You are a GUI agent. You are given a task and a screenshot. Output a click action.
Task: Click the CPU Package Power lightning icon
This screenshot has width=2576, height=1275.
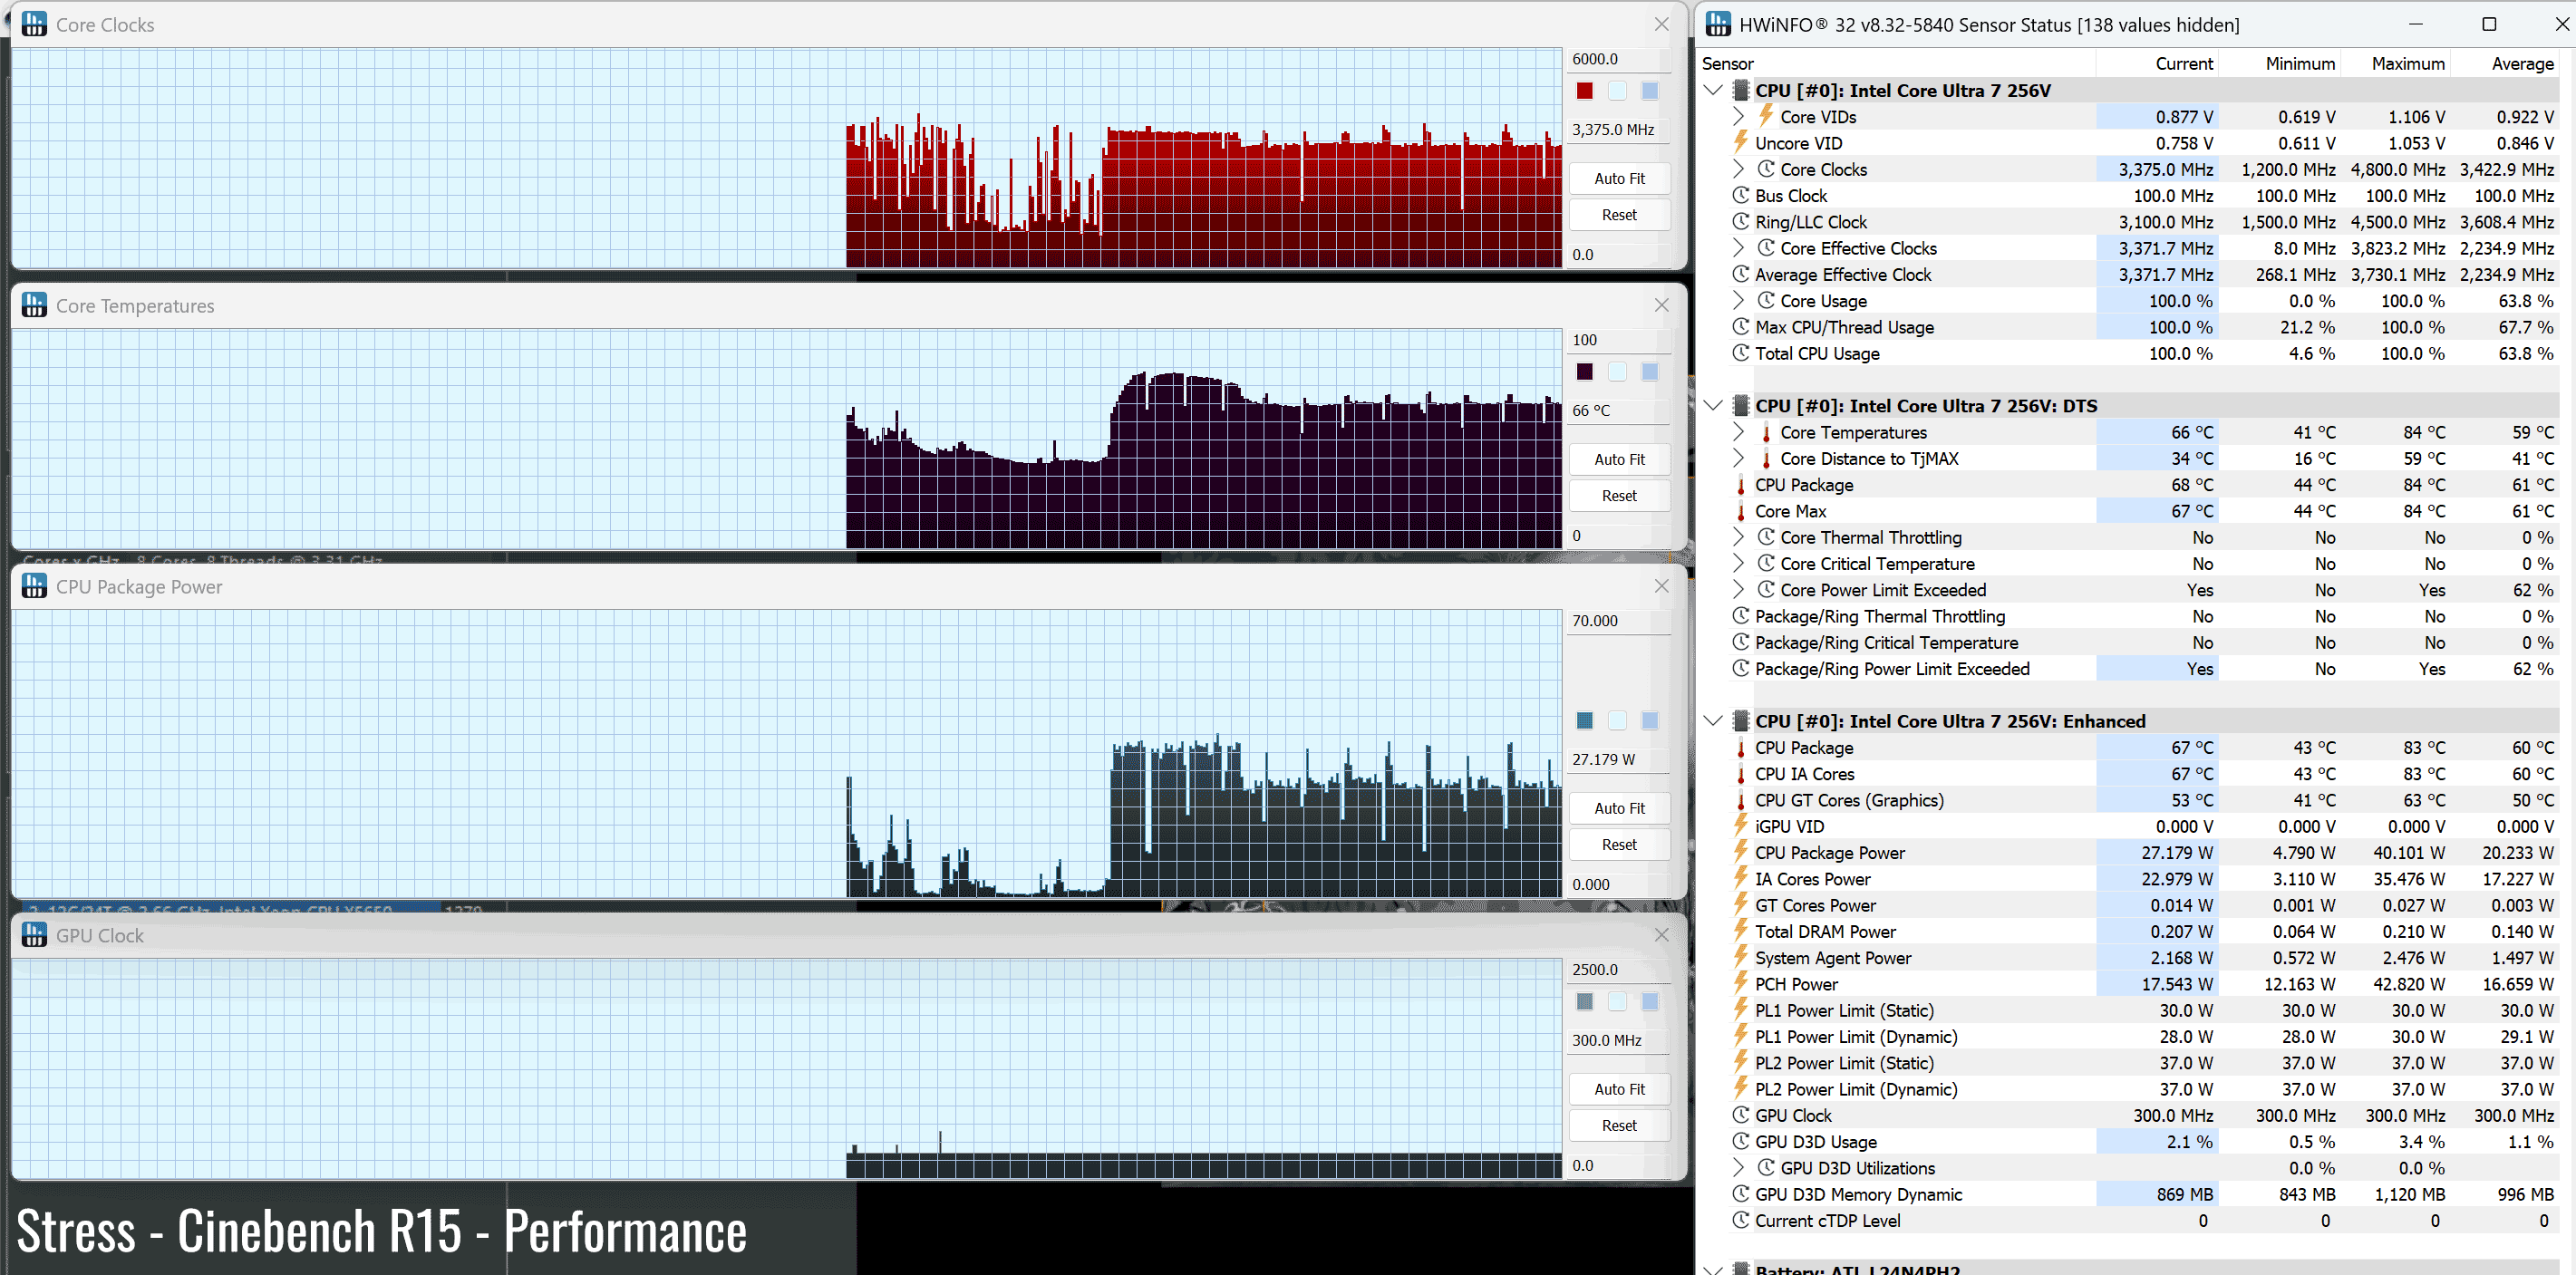click(x=1741, y=852)
